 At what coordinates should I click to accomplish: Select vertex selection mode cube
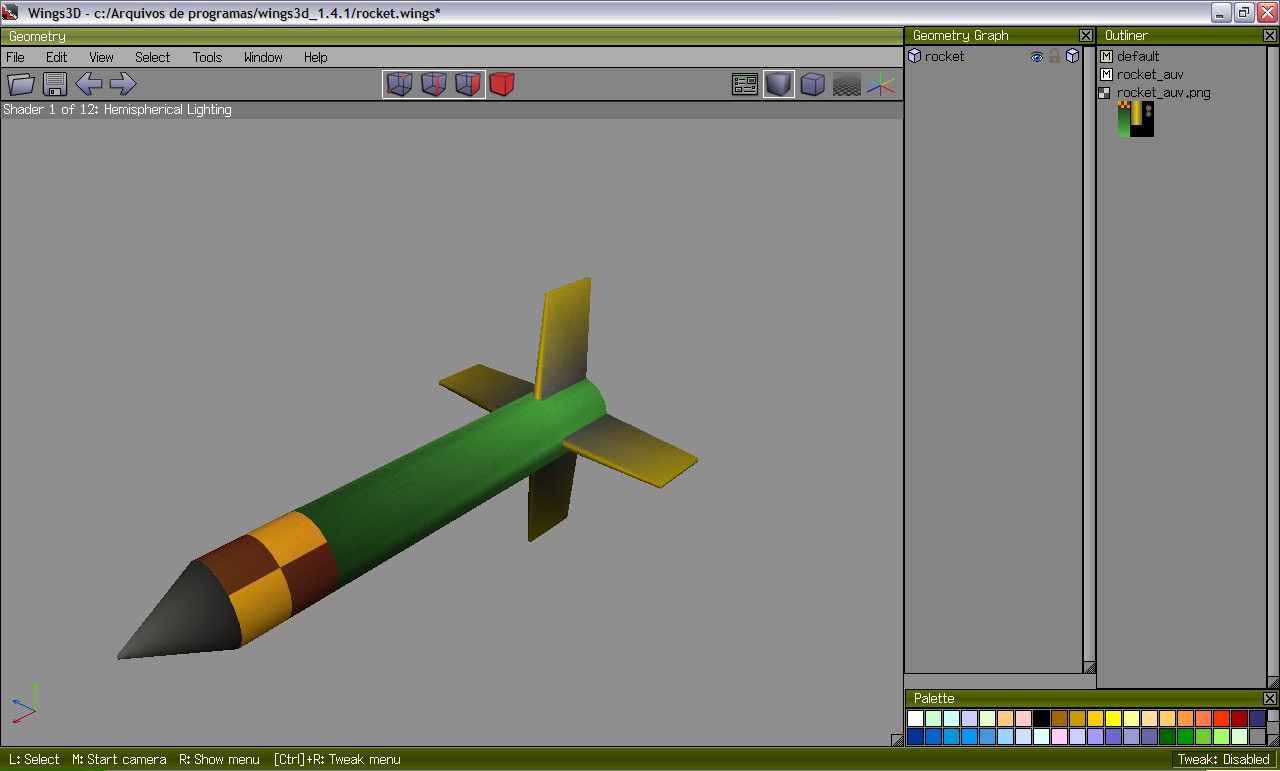[399, 84]
